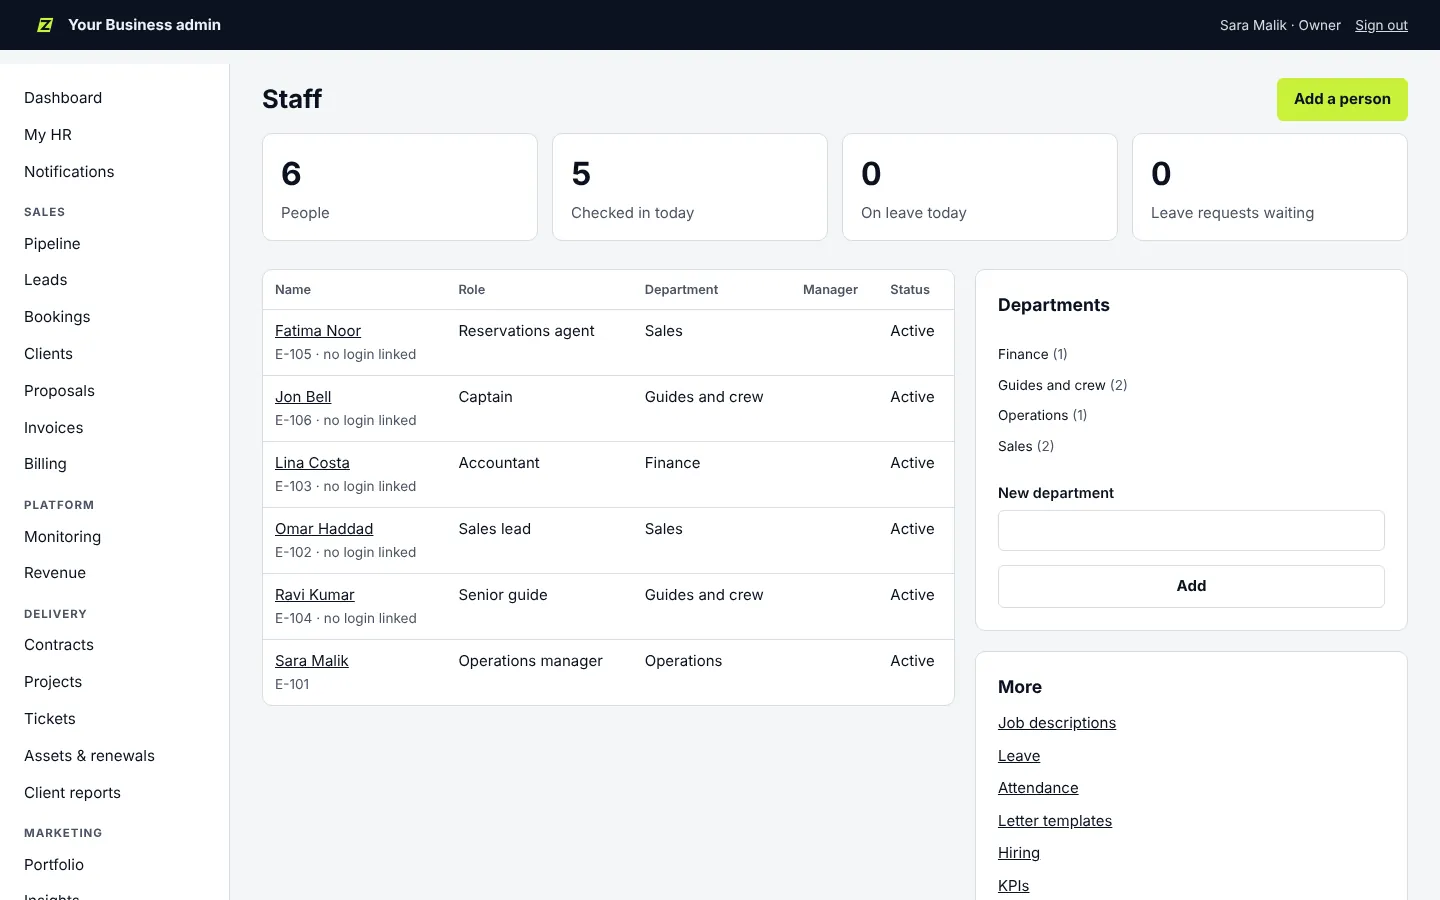
Task: Open the Pipeline section
Action: 52,244
